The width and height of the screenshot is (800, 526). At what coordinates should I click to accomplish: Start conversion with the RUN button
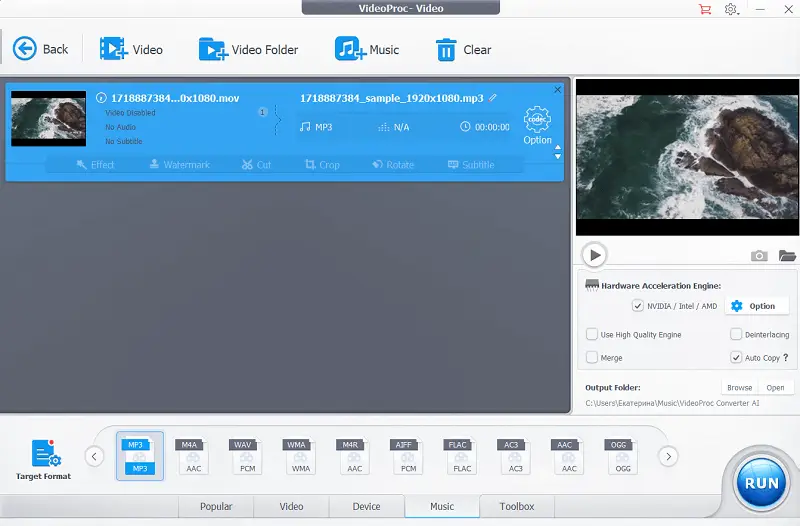[x=761, y=483]
